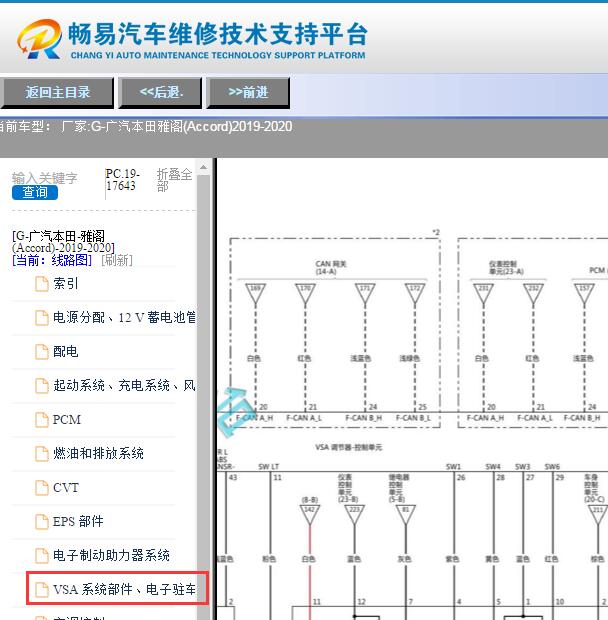The height and width of the screenshot is (620, 608).
Task: Click 折叠全部 to collapse all
Action: 174,180
